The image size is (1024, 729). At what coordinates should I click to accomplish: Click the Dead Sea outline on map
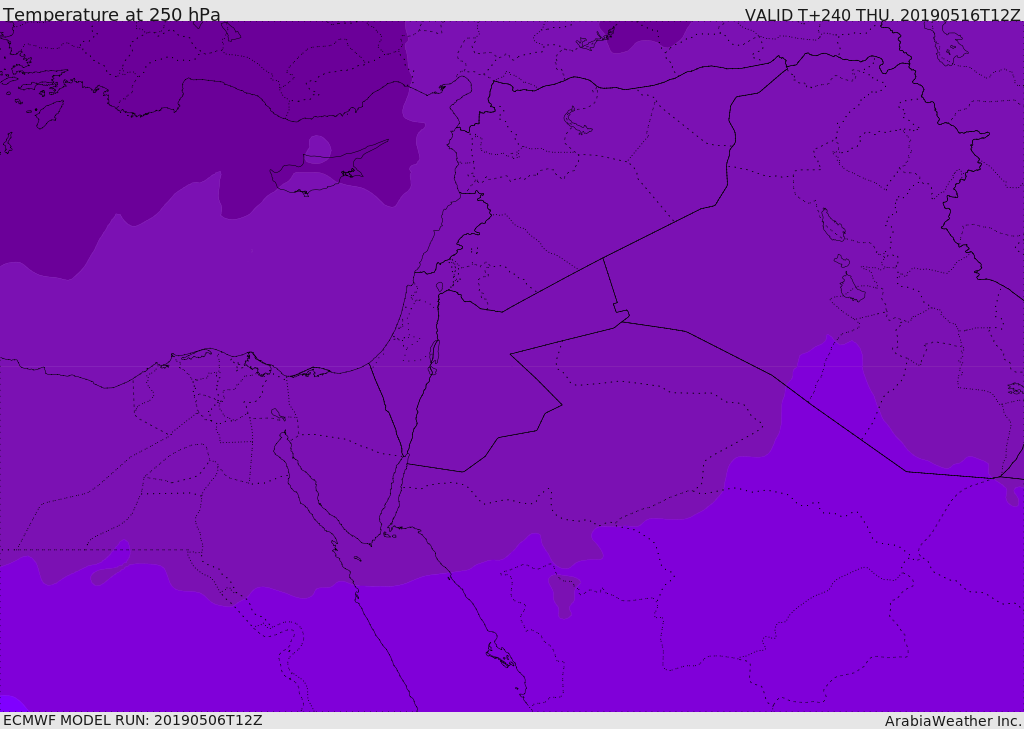tap(434, 357)
